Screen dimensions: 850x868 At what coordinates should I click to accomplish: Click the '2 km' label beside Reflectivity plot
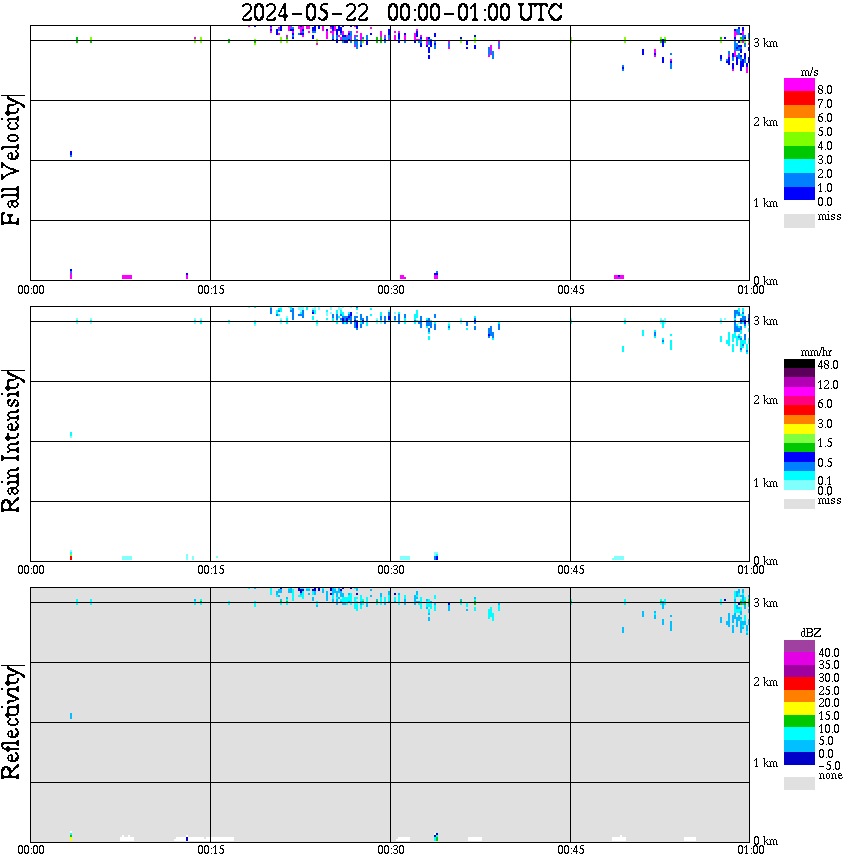pos(765,682)
